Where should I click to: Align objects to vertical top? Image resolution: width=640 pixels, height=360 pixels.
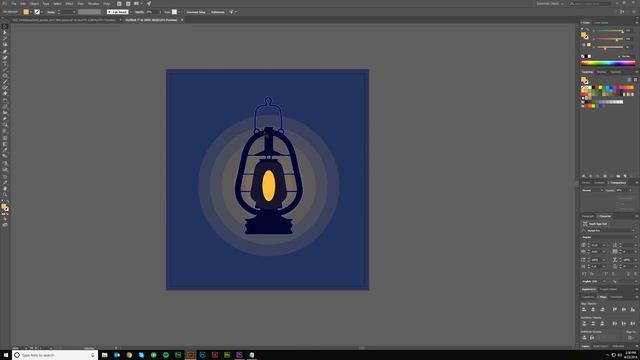click(x=615, y=309)
